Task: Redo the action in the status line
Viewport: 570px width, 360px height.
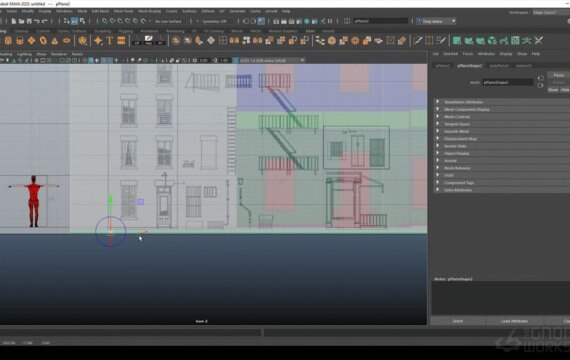Action: pyautogui.click(x=44, y=21)
